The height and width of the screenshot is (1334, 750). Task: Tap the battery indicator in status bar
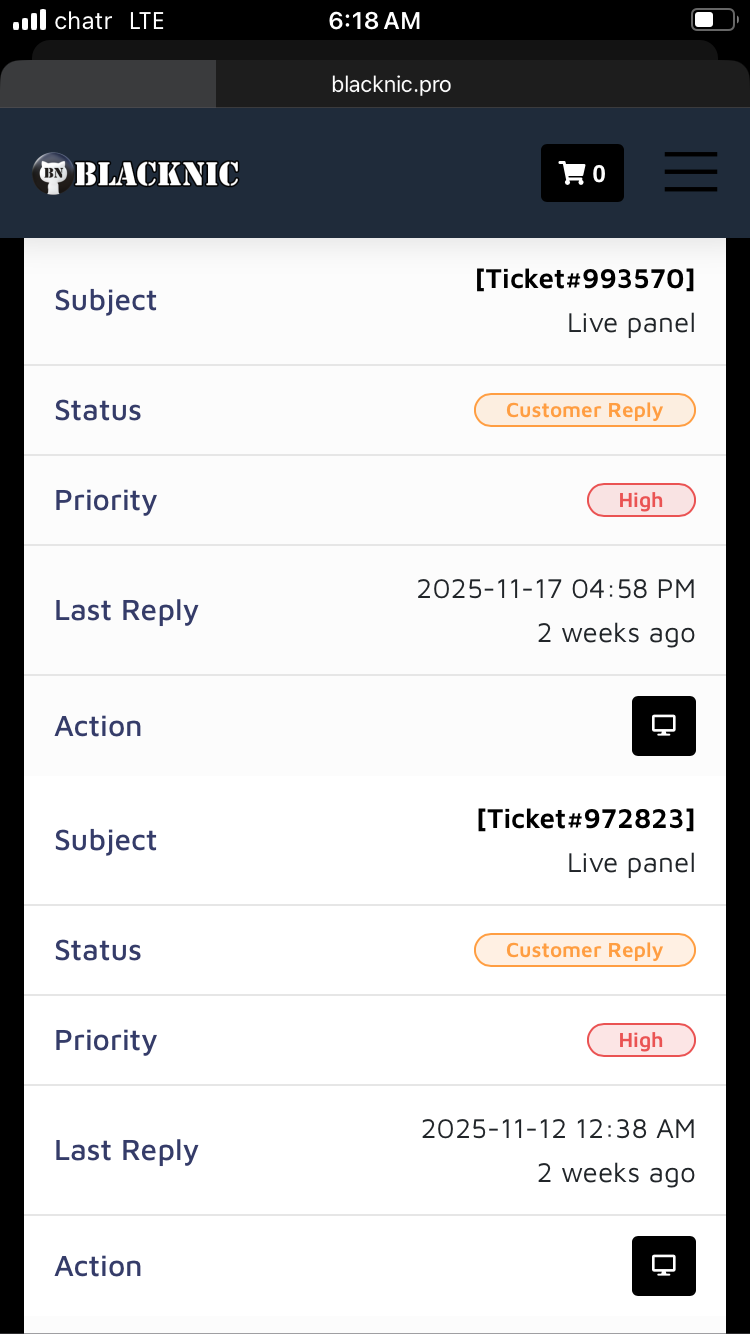click(x=712, y=20)
